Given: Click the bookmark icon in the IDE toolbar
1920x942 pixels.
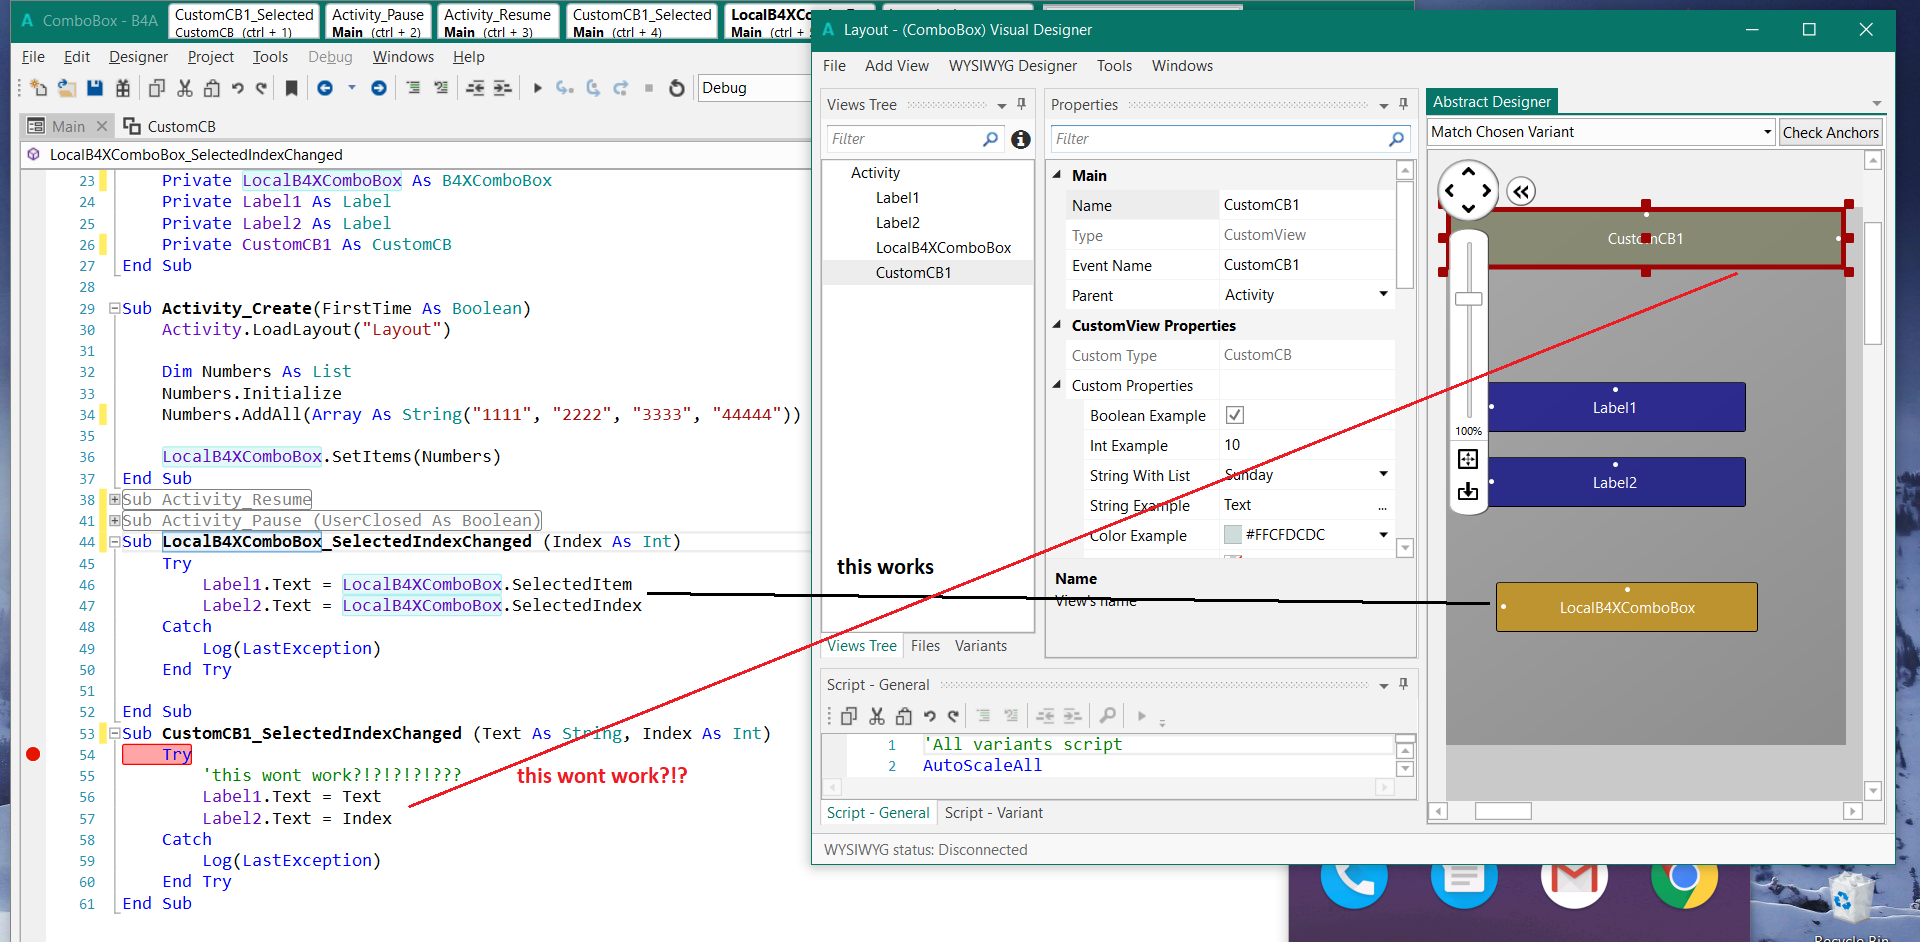Looking at the screenshot, I should pos(291,88).
